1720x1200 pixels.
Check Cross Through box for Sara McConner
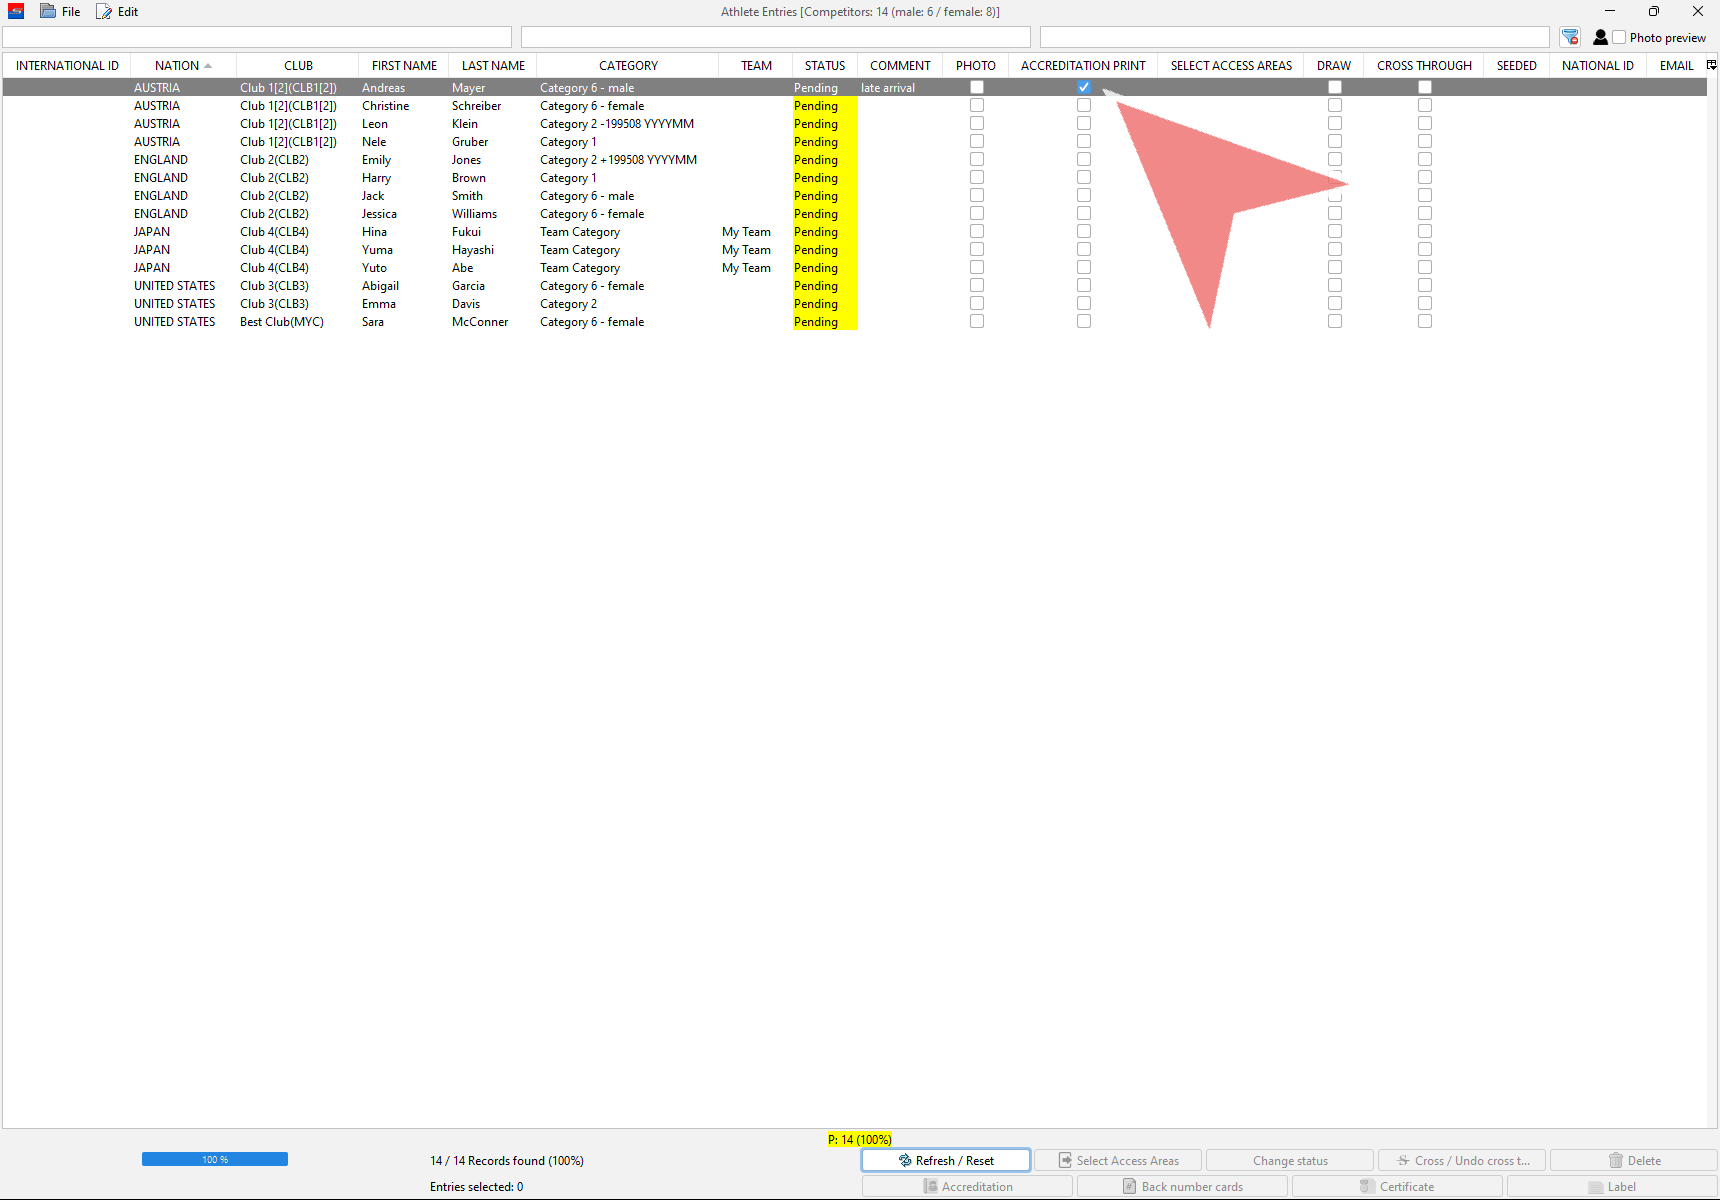(1425, 321)
